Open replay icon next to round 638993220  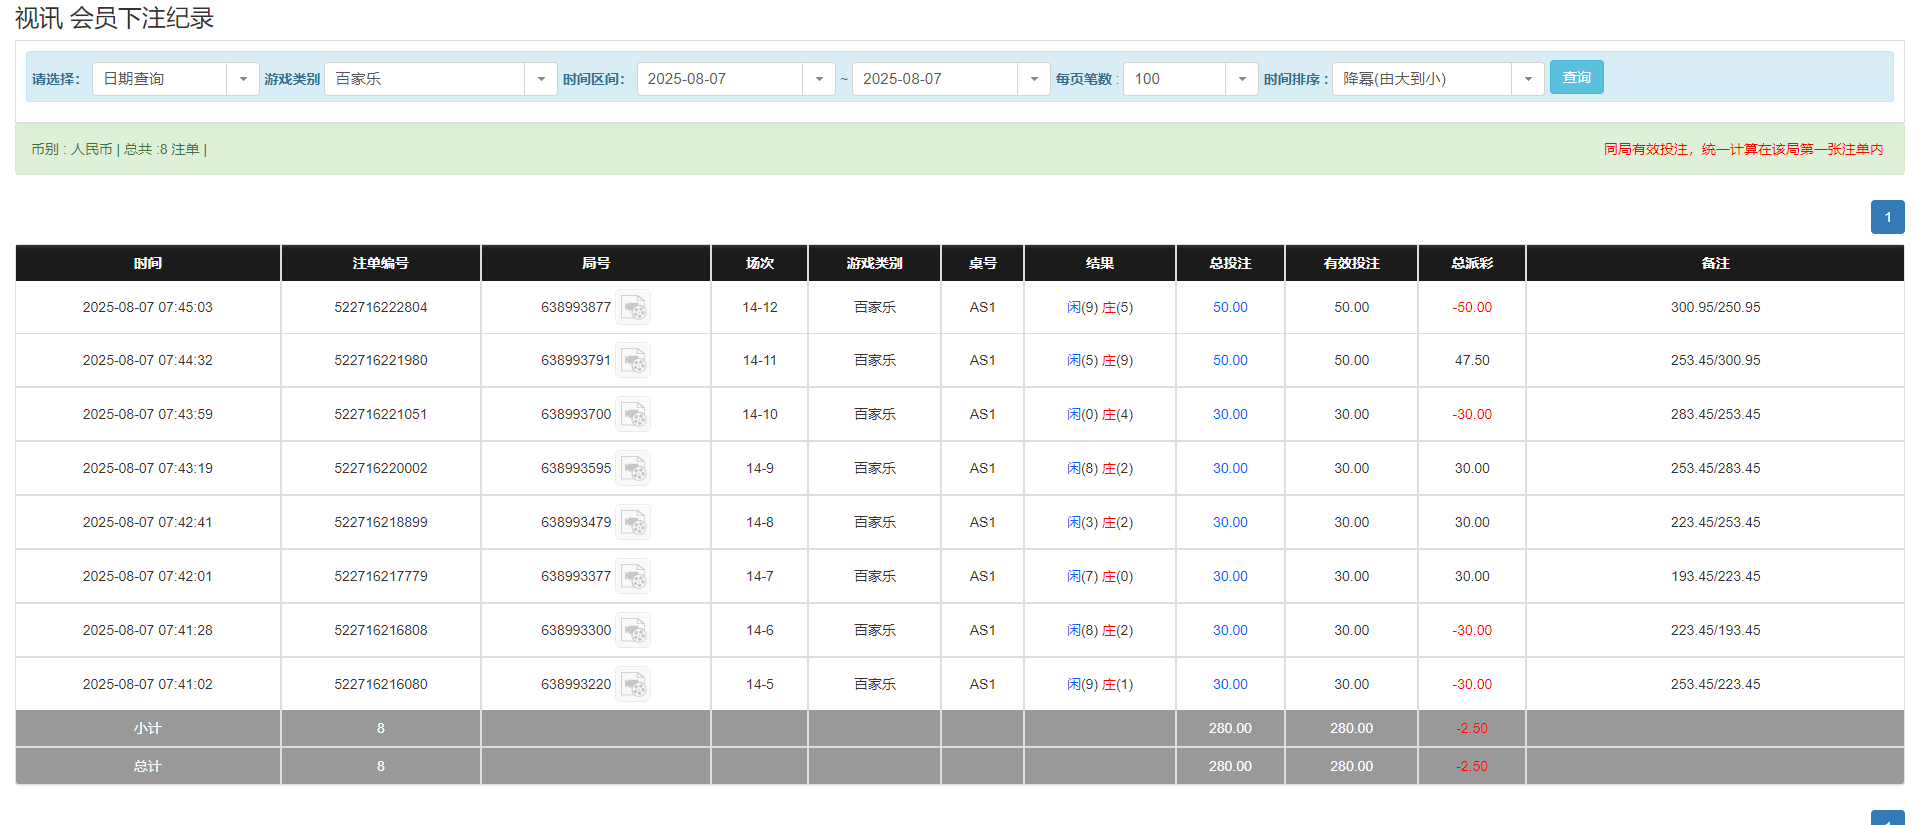point(633,685)
